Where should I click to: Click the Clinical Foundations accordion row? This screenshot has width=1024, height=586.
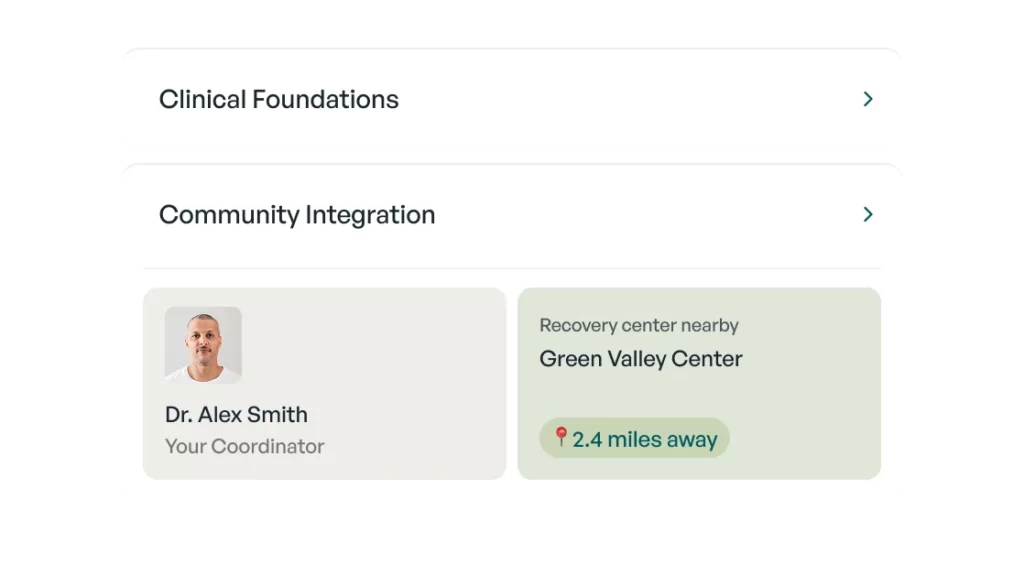click(512, 99)
